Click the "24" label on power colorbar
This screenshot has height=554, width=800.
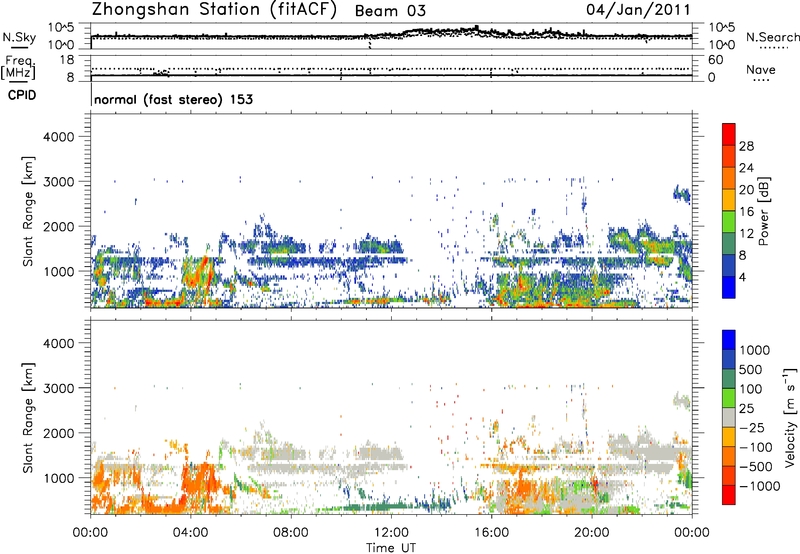tap(746, 168)
